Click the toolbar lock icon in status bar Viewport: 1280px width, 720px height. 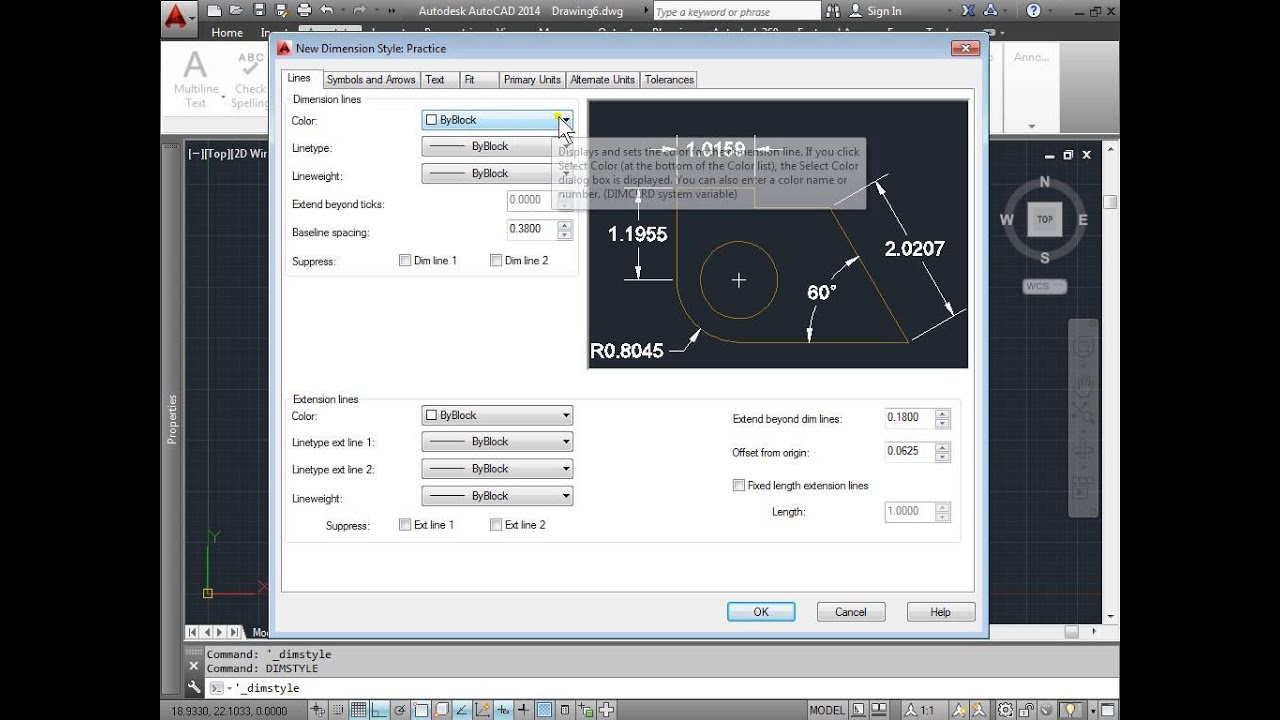pos(1025,710)
